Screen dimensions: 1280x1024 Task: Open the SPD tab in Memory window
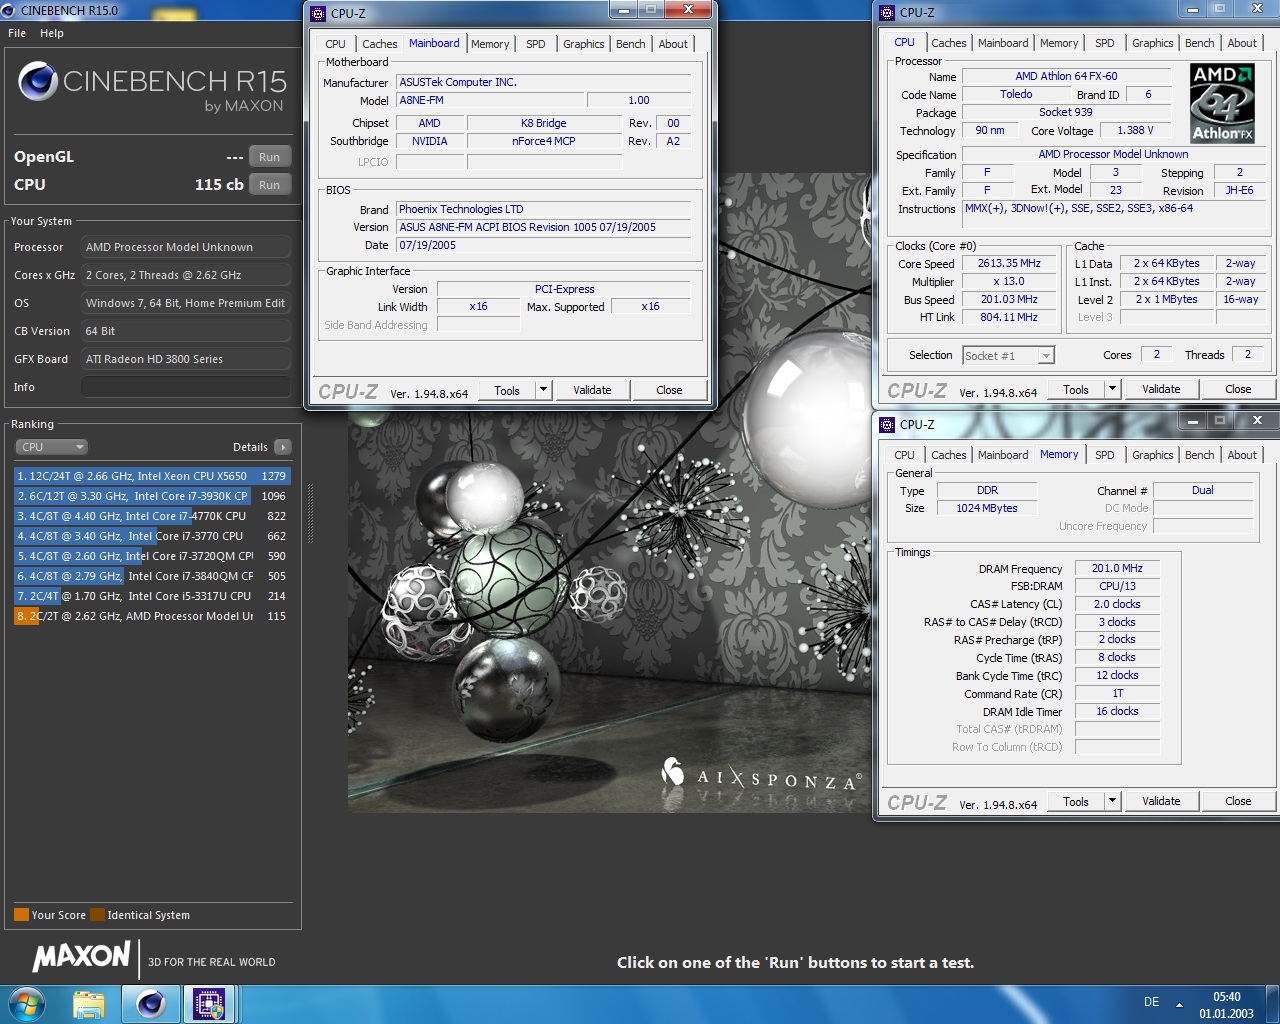1104,455
